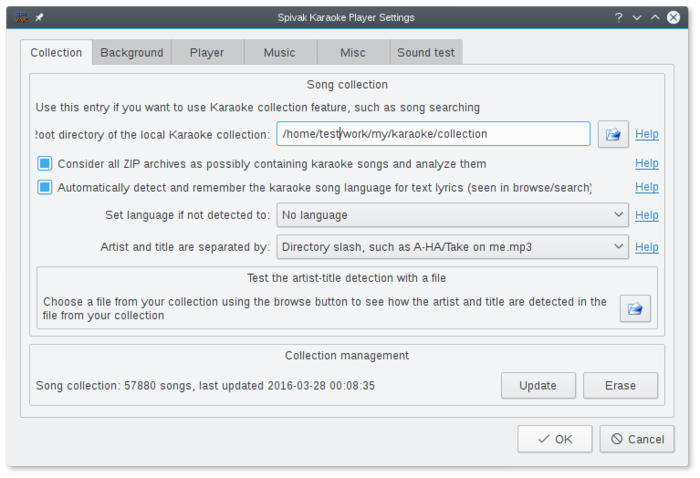Click the application icon in the title bar

click(20, 17)
